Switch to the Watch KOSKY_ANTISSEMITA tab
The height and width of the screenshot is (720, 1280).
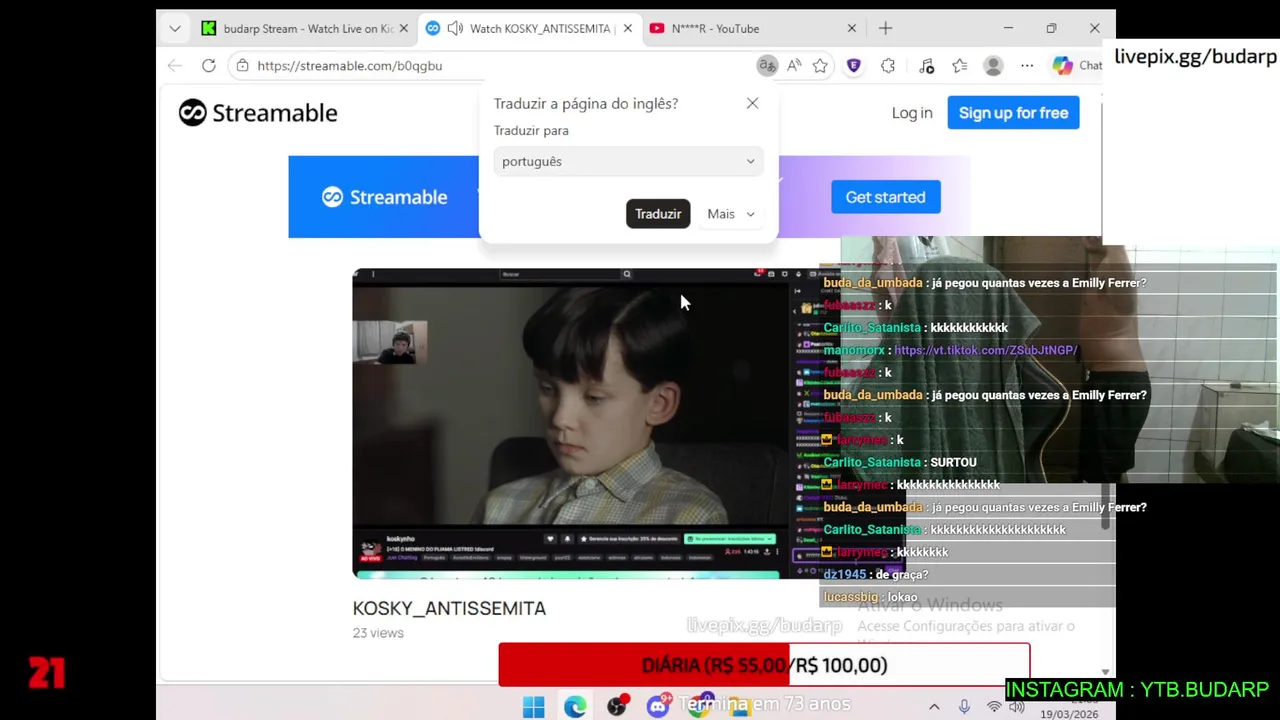point(530,29)
